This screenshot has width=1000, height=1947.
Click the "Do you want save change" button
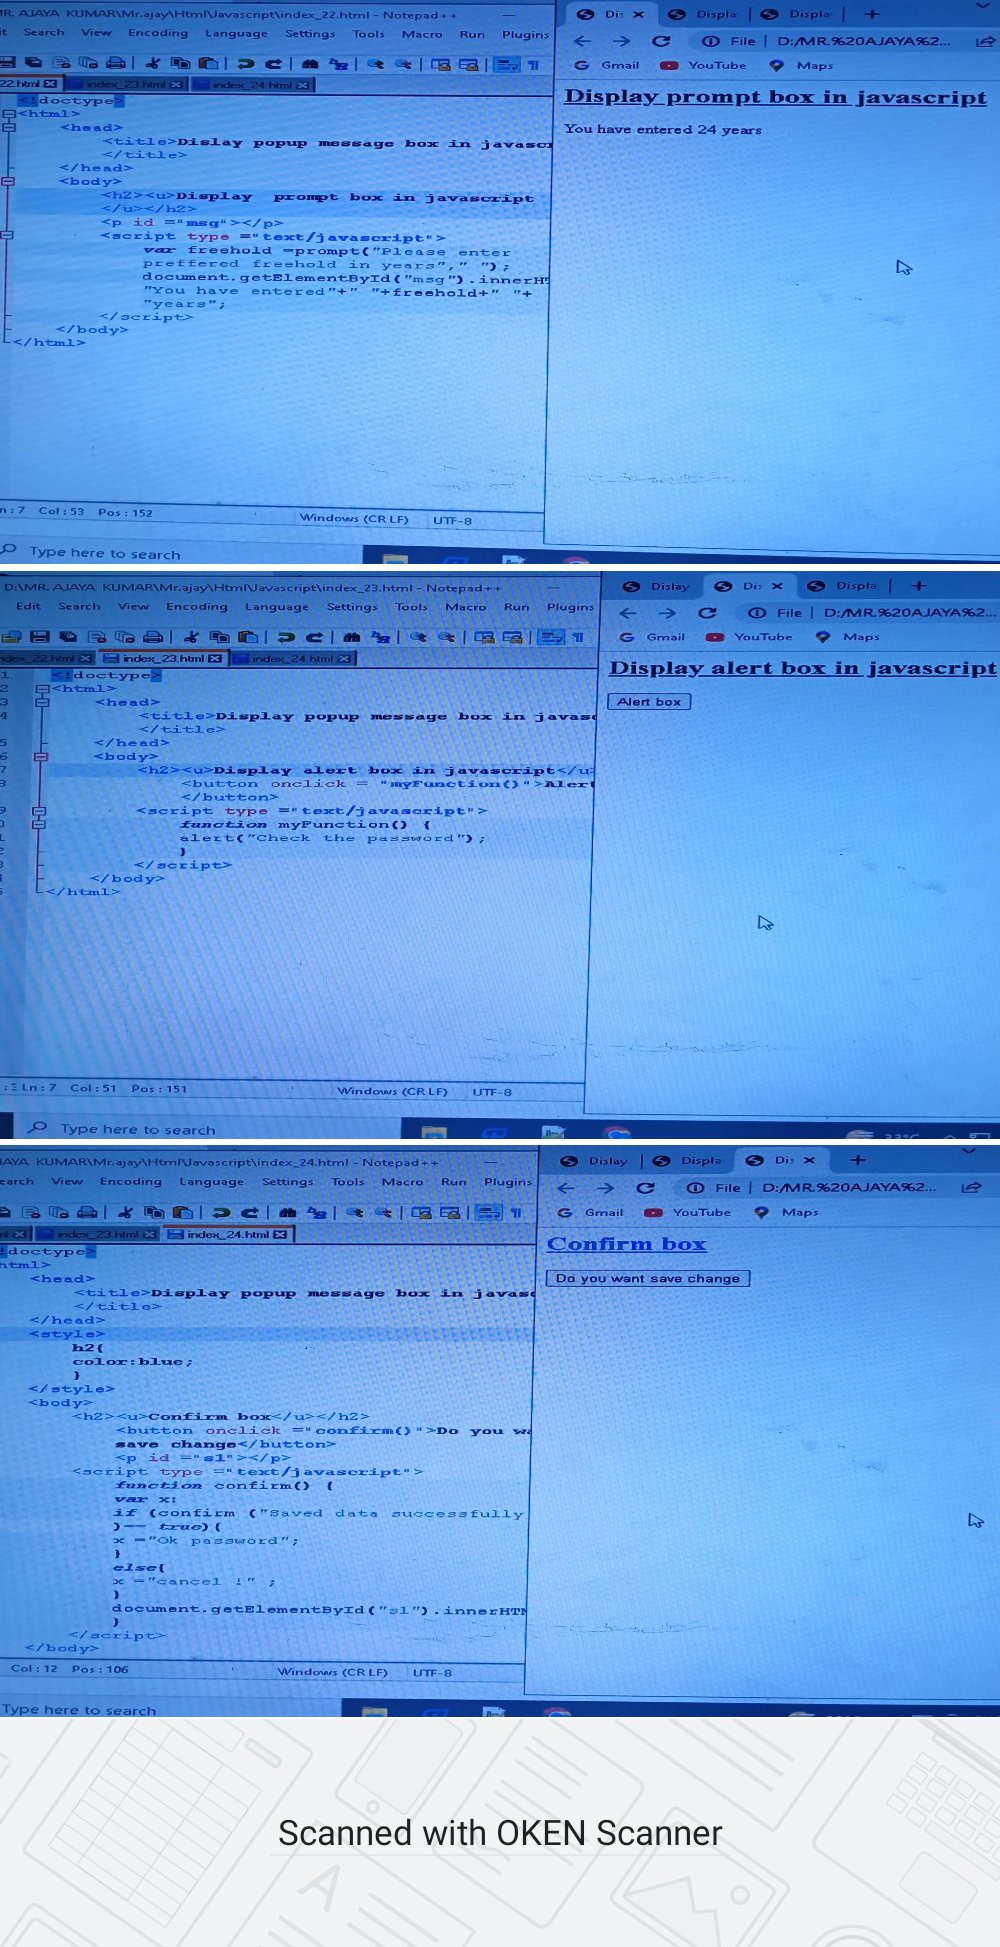(x=647, y=1278)
